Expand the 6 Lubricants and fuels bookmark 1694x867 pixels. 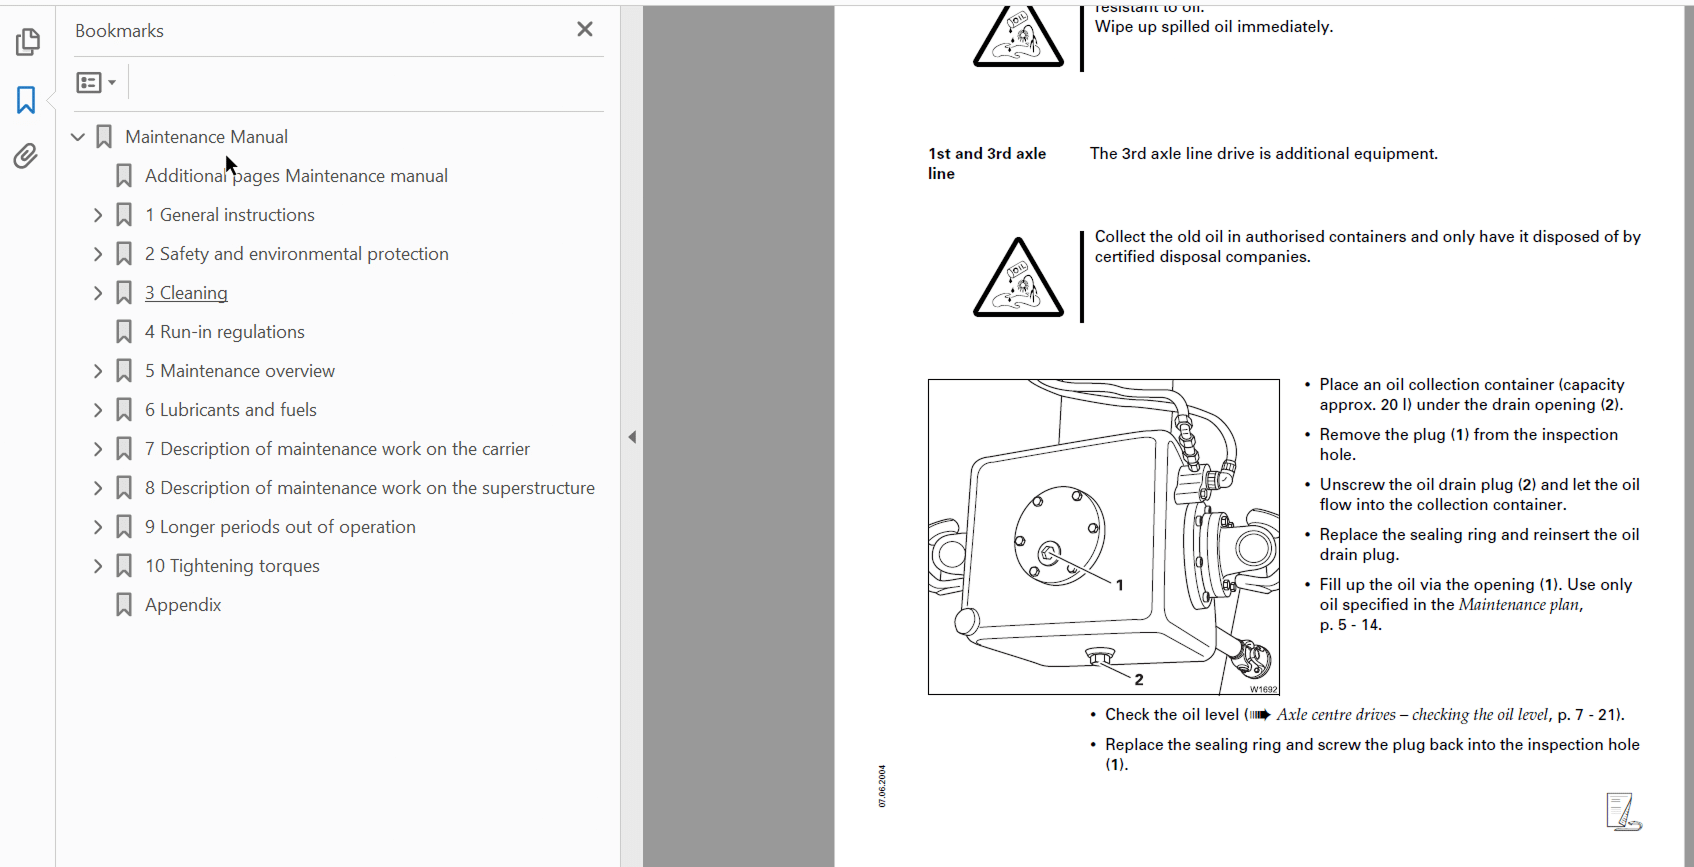[98, 410]
